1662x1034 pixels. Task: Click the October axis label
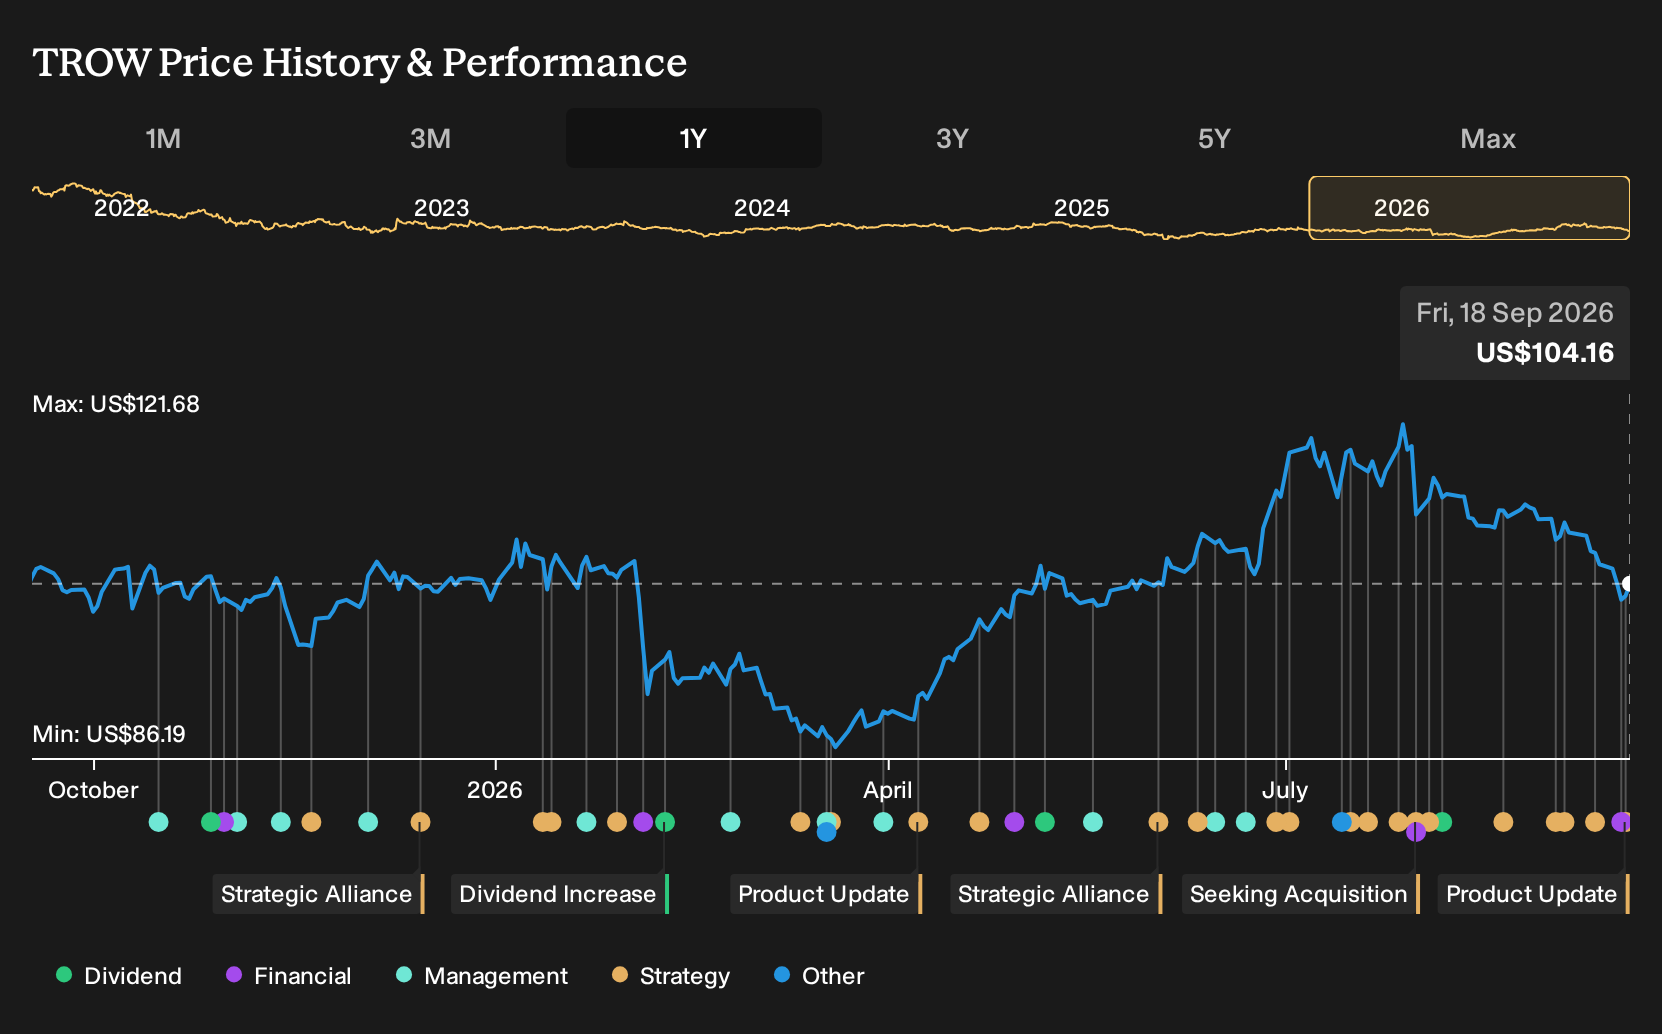pyautogui.click(x=93, y=790)
